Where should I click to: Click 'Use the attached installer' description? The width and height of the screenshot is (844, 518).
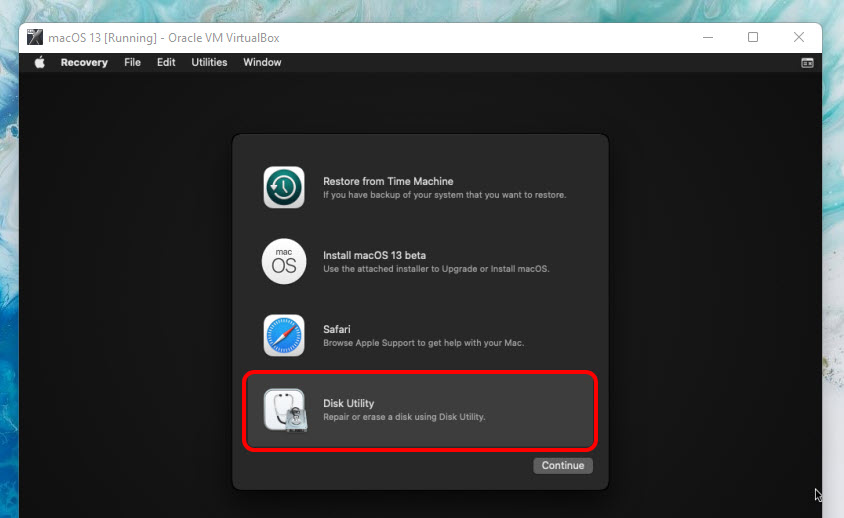coord(436,269)
